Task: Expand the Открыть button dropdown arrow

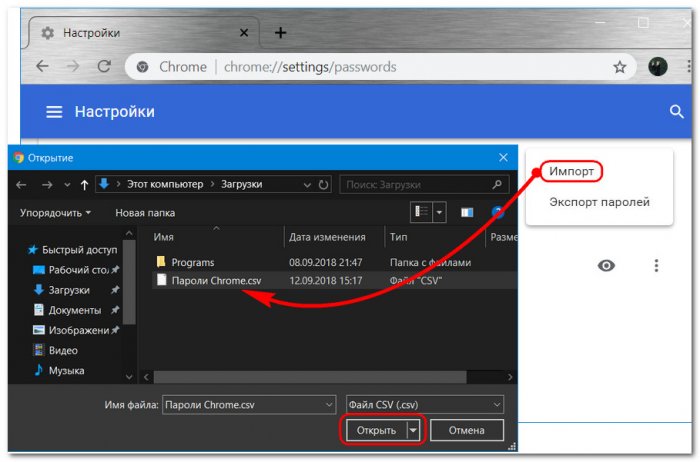Action: (x=413, y=430)
